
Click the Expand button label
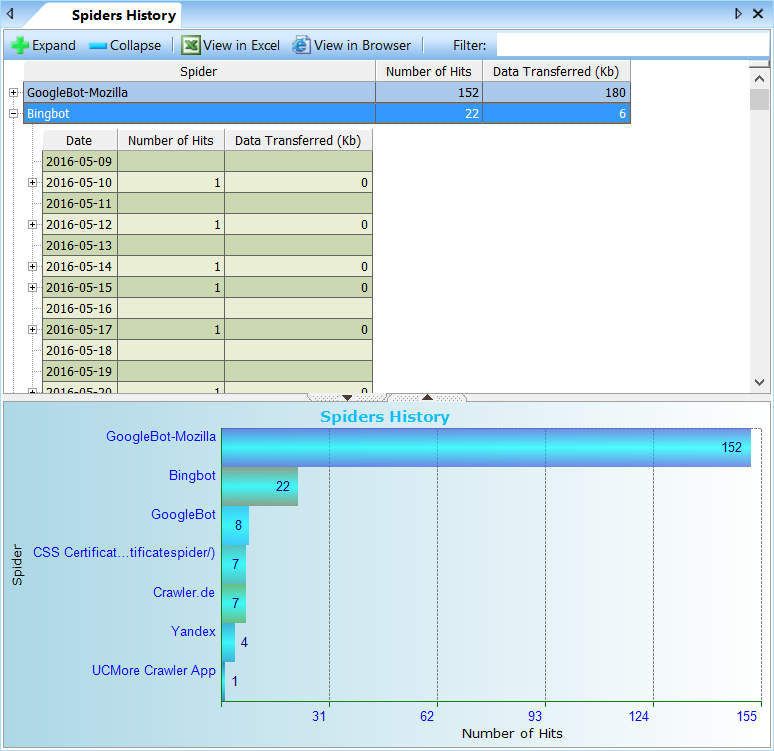[x=54, y=45]
